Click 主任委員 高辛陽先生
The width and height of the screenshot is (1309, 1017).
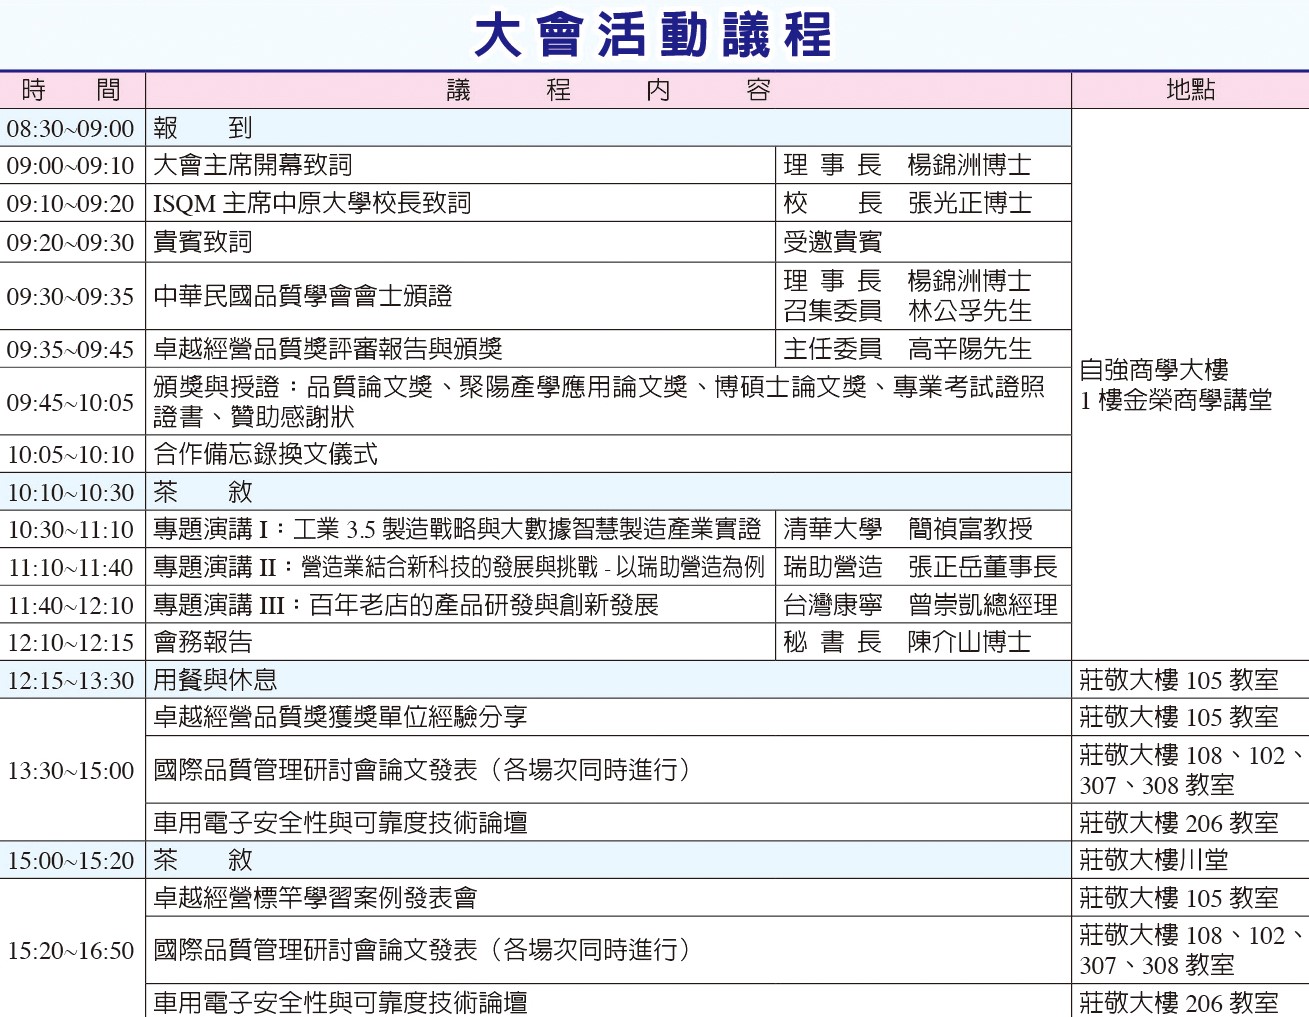click(x=907, y=349)
